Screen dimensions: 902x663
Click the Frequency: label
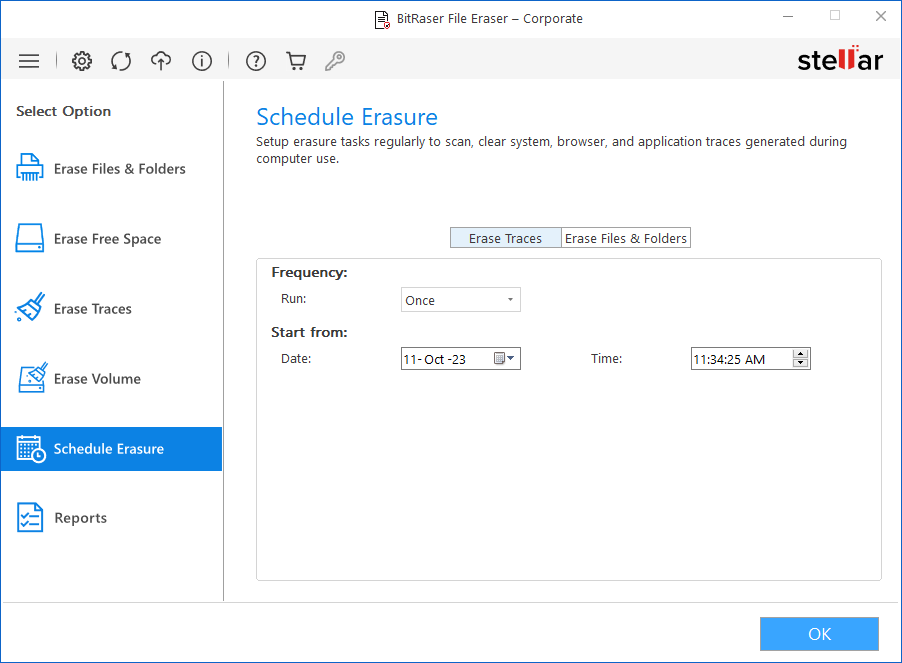coord(309,273)
